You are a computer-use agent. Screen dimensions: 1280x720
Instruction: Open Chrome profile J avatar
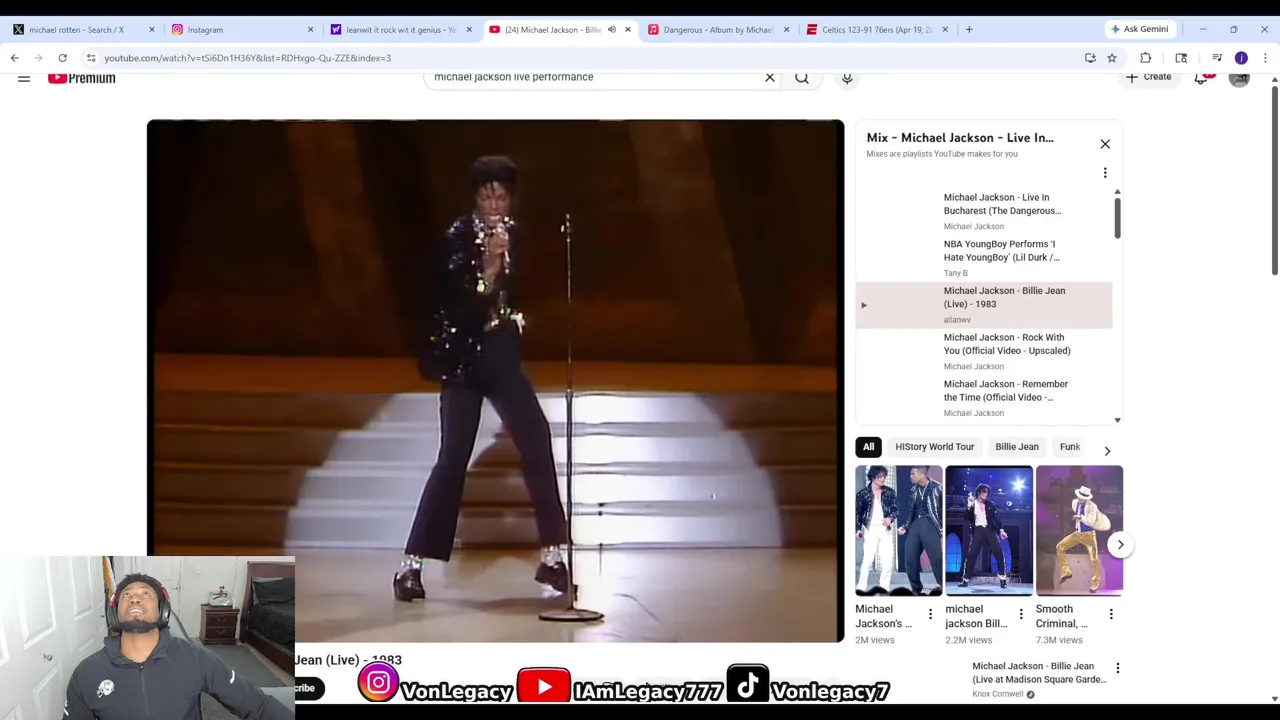pos(1241,58)
